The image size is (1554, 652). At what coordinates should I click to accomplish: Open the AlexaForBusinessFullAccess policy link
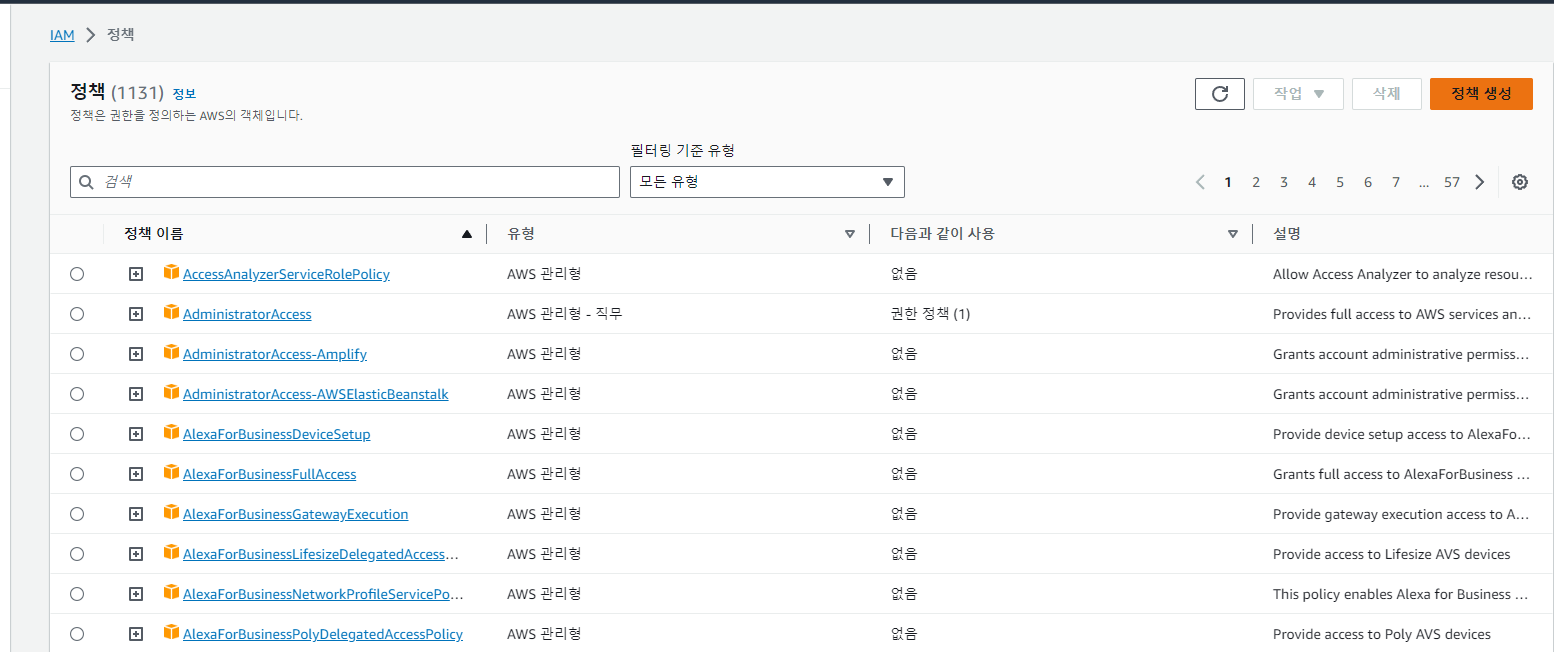click(270, 474)
